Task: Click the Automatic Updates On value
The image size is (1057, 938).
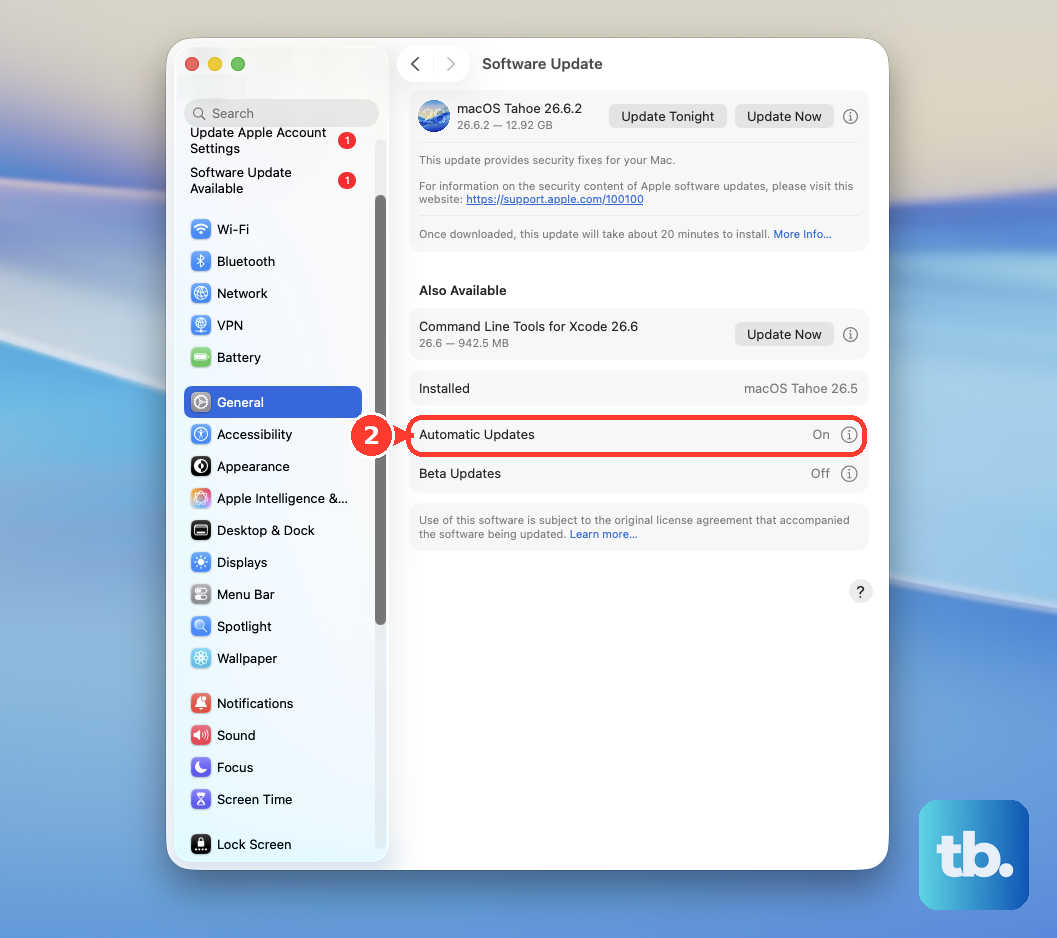Action: [820, 435]
